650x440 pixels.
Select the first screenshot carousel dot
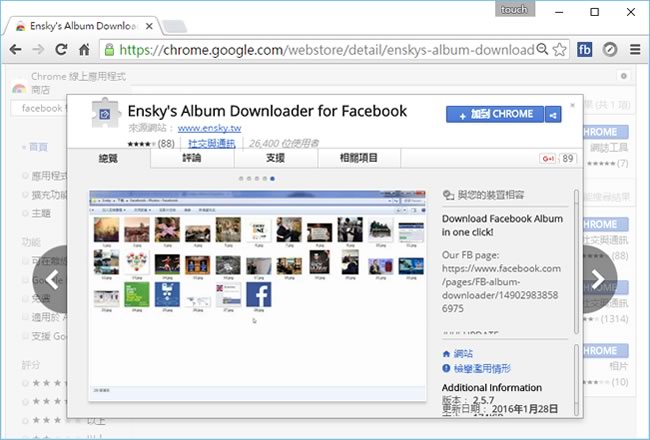point(241,179)
